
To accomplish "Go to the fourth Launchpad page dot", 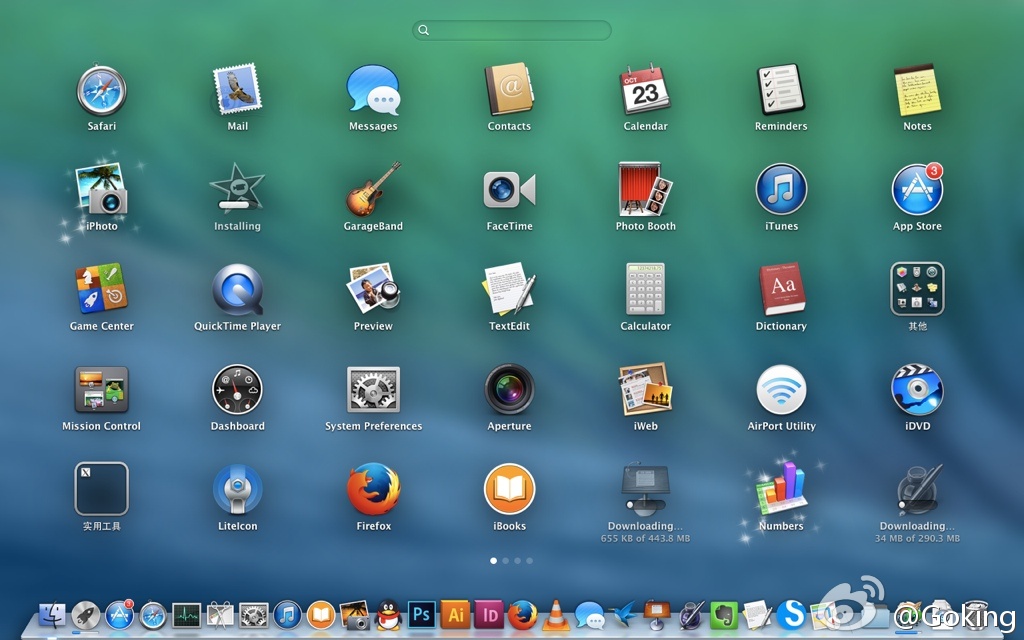I will [x=529, y=560].
